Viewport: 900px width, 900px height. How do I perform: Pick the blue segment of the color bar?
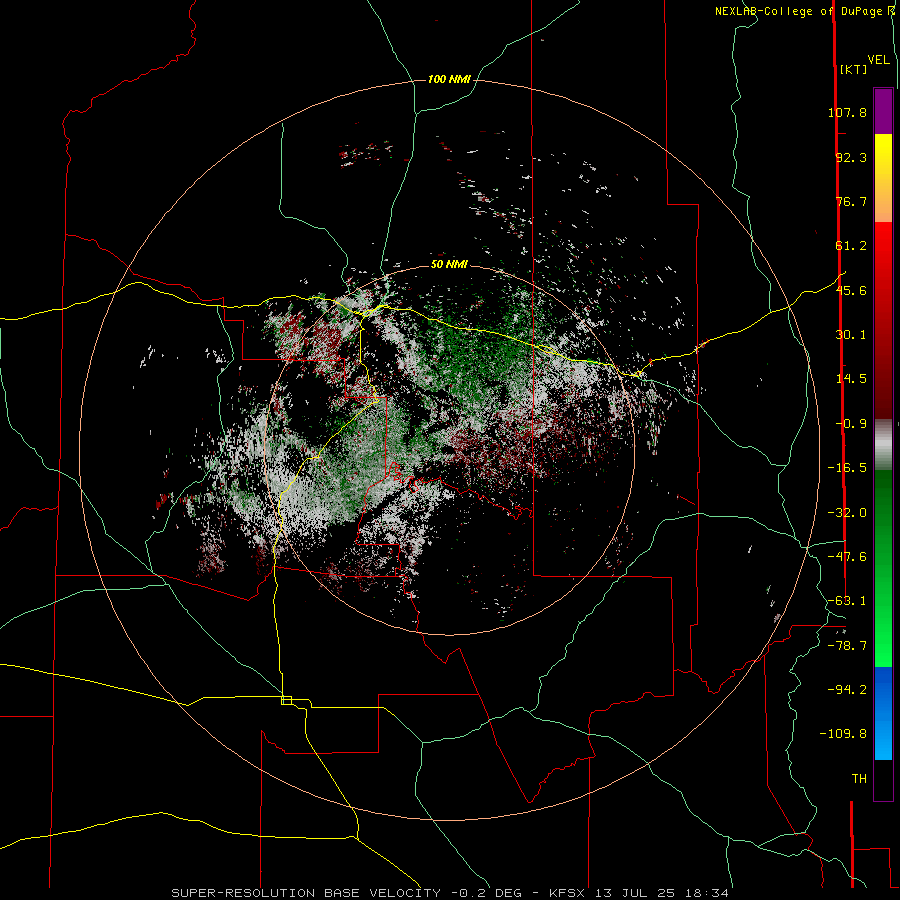coord(883,713)
